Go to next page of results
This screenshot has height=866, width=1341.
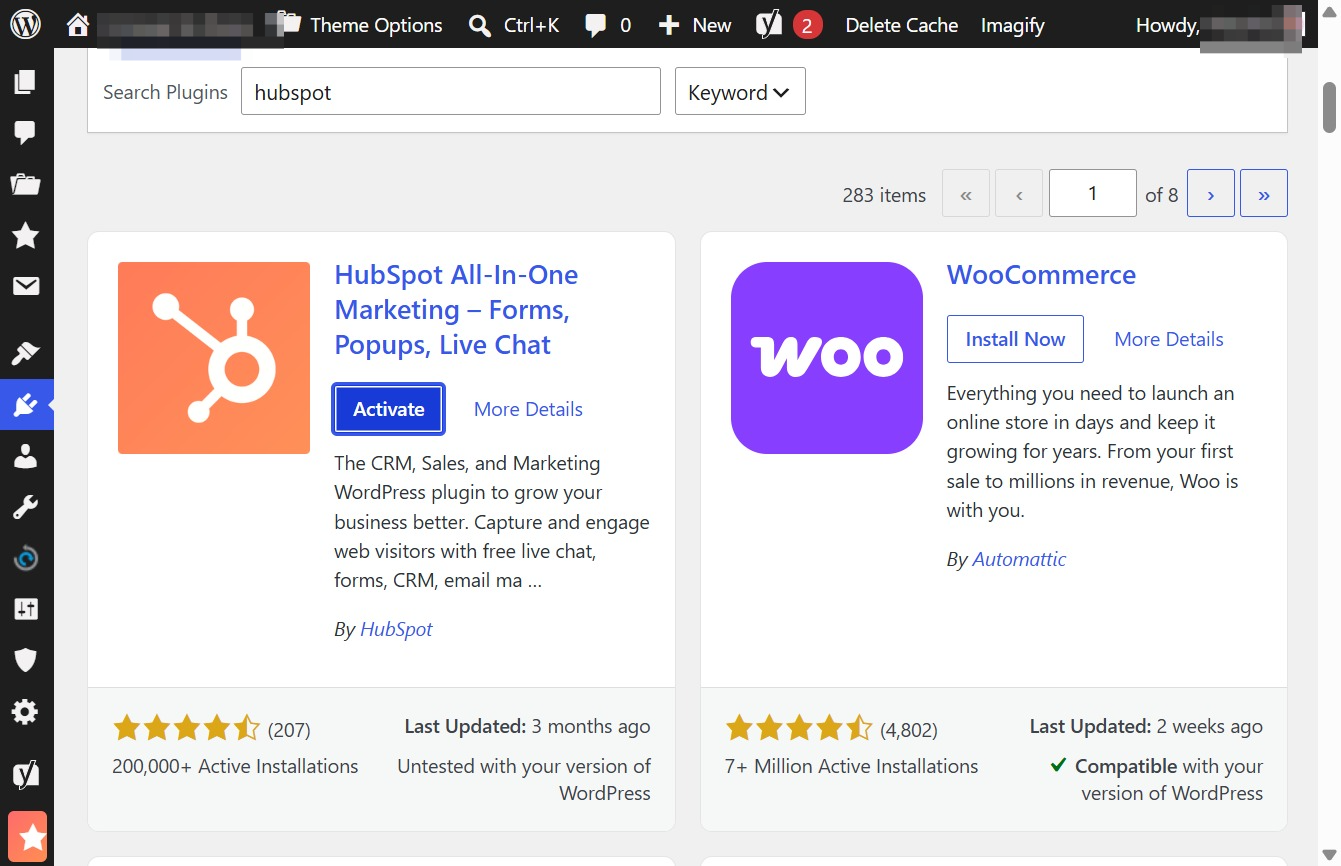click(x=1211, y=194)
